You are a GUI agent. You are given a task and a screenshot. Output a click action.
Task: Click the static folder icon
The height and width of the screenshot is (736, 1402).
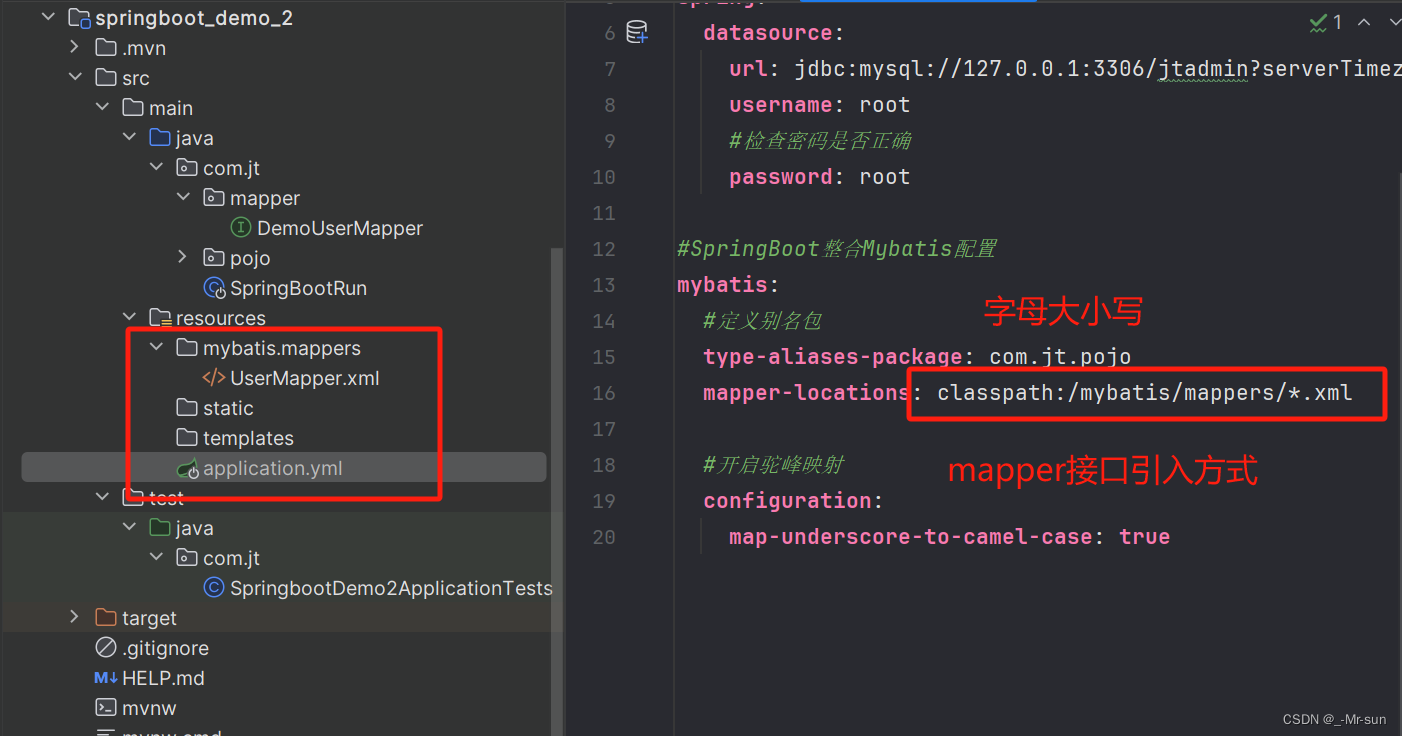click(x=187, y=408)
